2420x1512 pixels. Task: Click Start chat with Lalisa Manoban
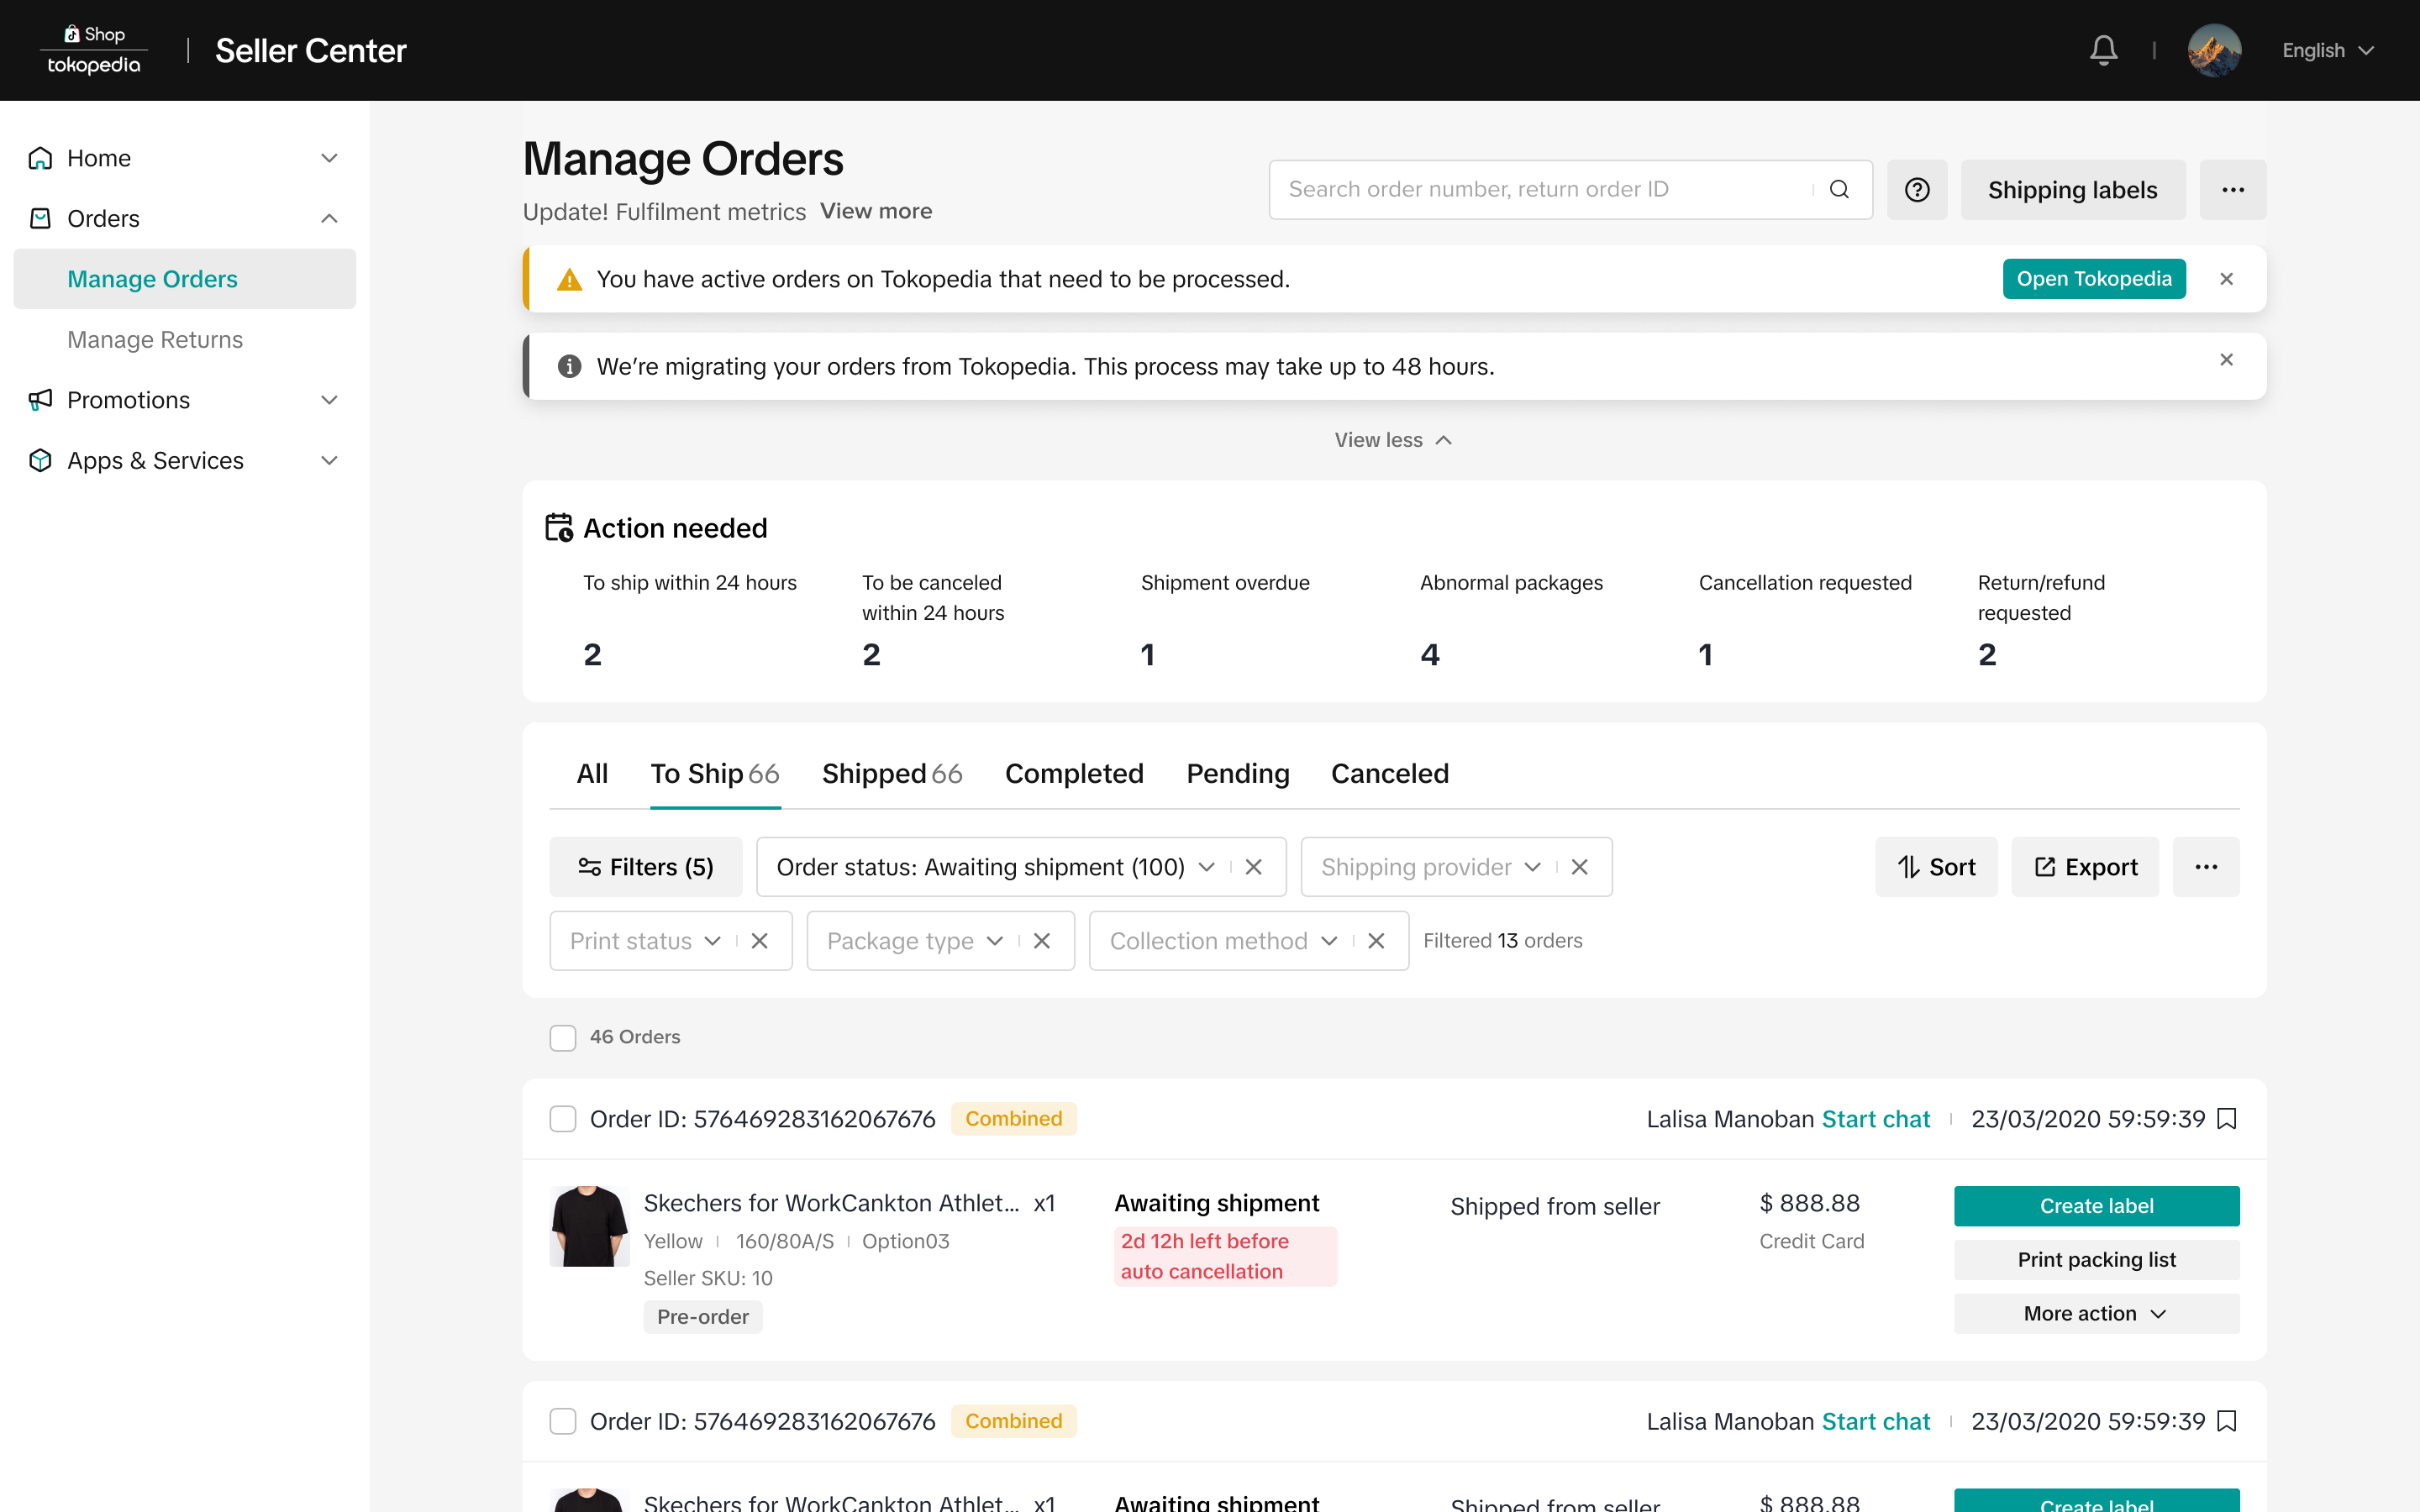[x=1875, y=1119]
